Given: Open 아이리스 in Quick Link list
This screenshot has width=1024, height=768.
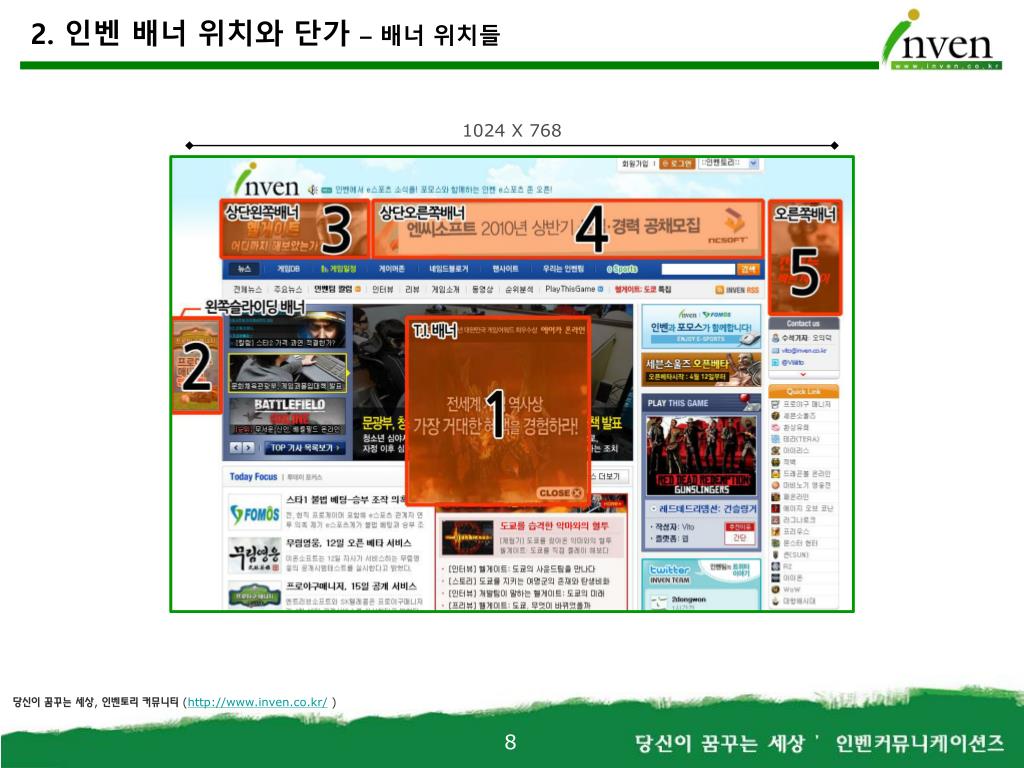Looking at the screenshot, I should (x=795, y=451).
